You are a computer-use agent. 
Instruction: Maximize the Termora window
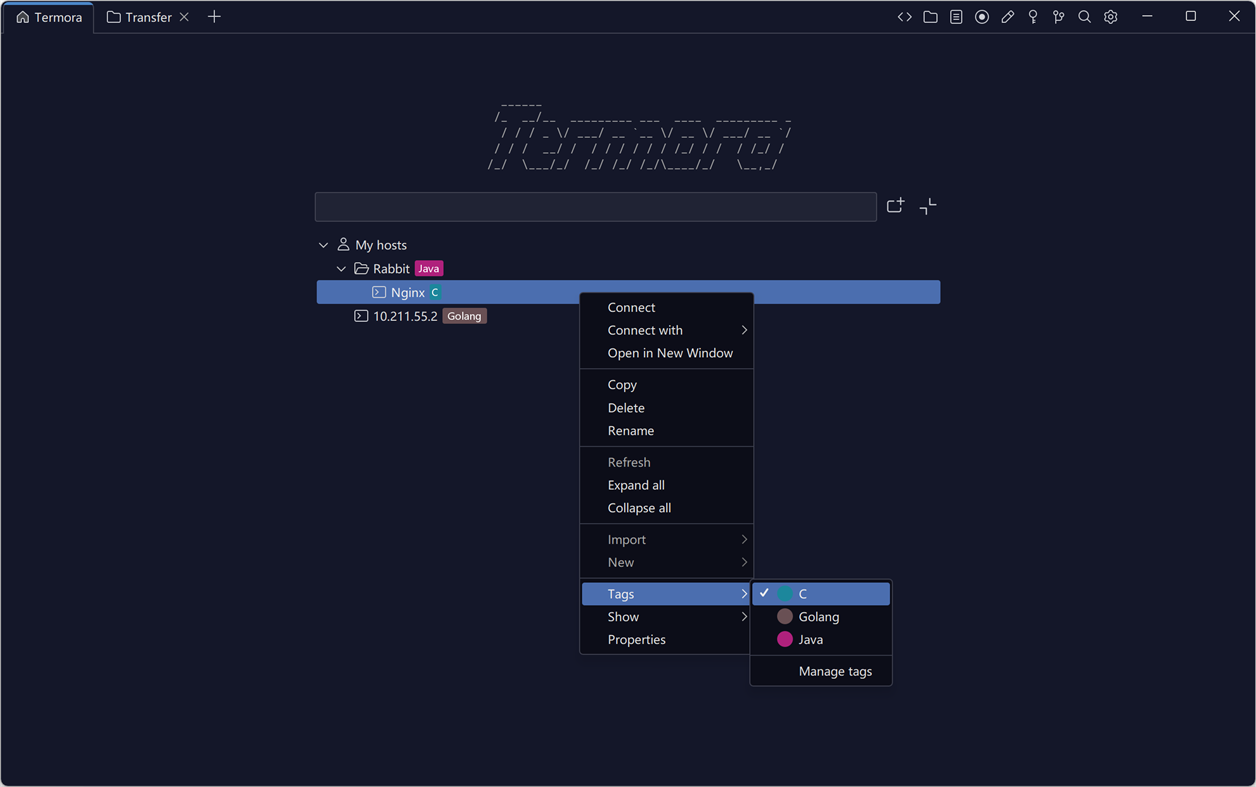1190,17
